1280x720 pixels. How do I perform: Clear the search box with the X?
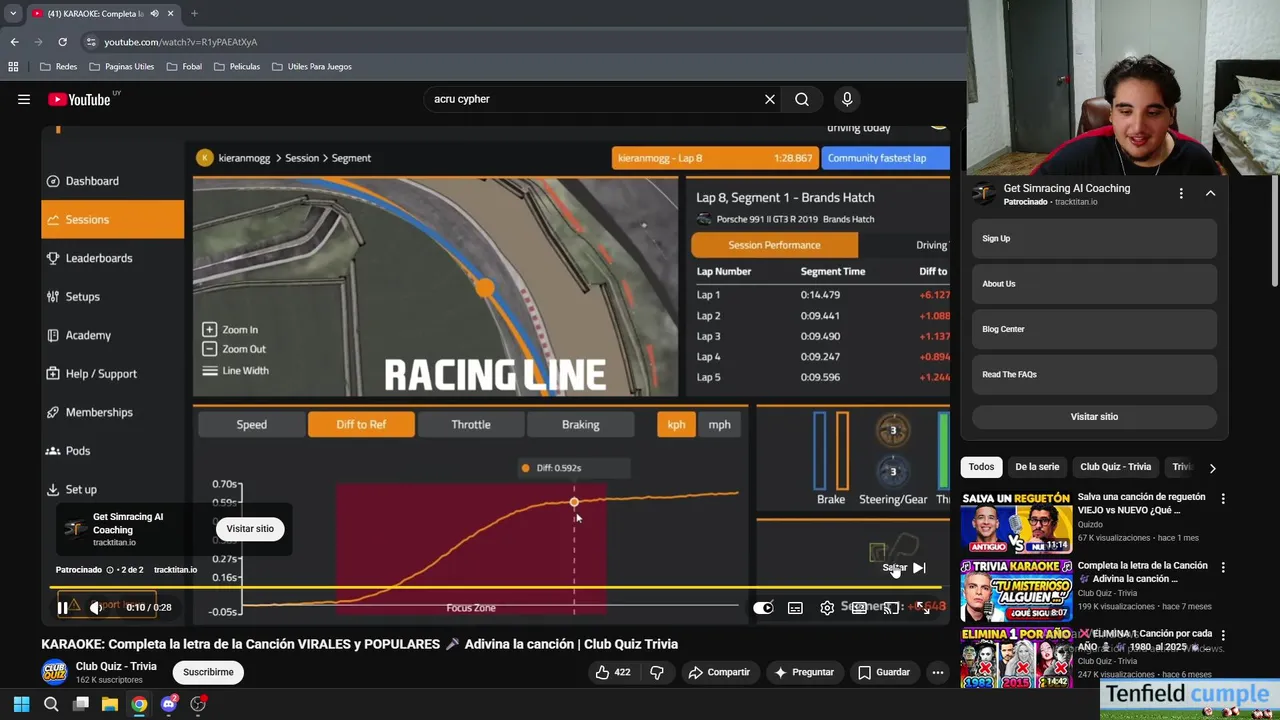pyautogui.click(x=770, y=99)
